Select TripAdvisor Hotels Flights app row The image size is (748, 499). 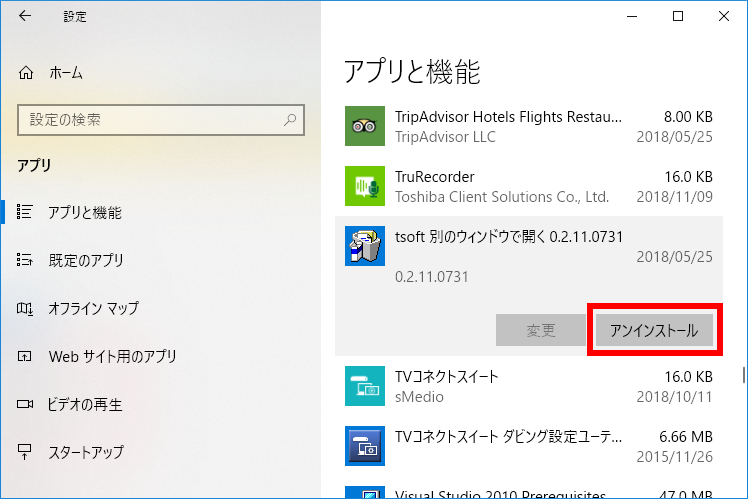529,126
